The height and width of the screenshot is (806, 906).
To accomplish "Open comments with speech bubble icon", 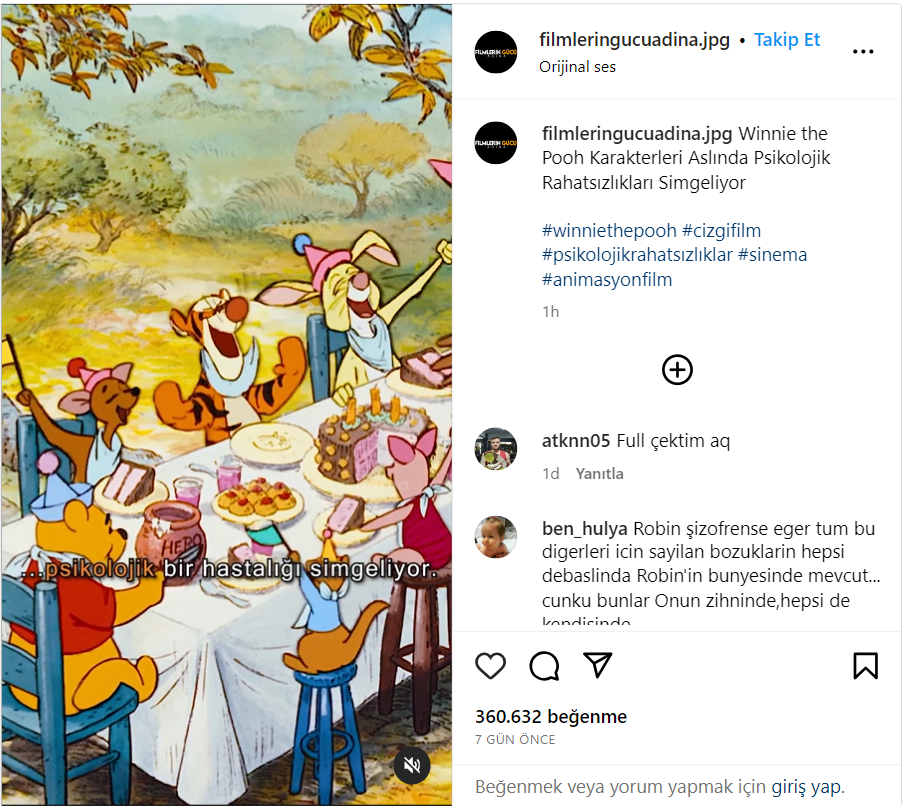I will 544,666.
